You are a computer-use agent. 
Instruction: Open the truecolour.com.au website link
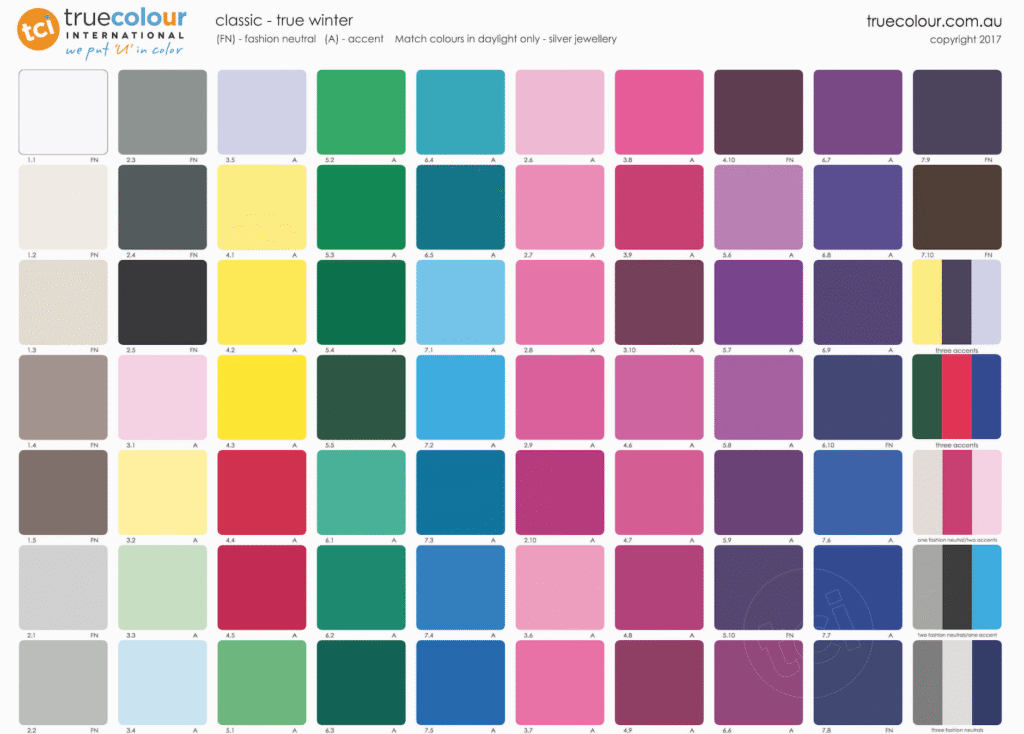tap(935, 20)
